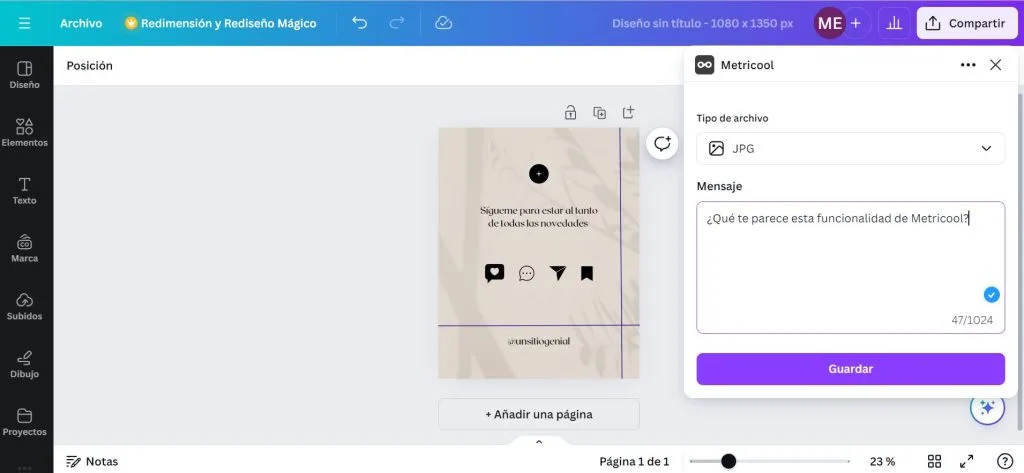The image size is (1024, 473).
Task: Open Redimensión y Rediseño Mágico menu
Action: [x=220, y=23]
